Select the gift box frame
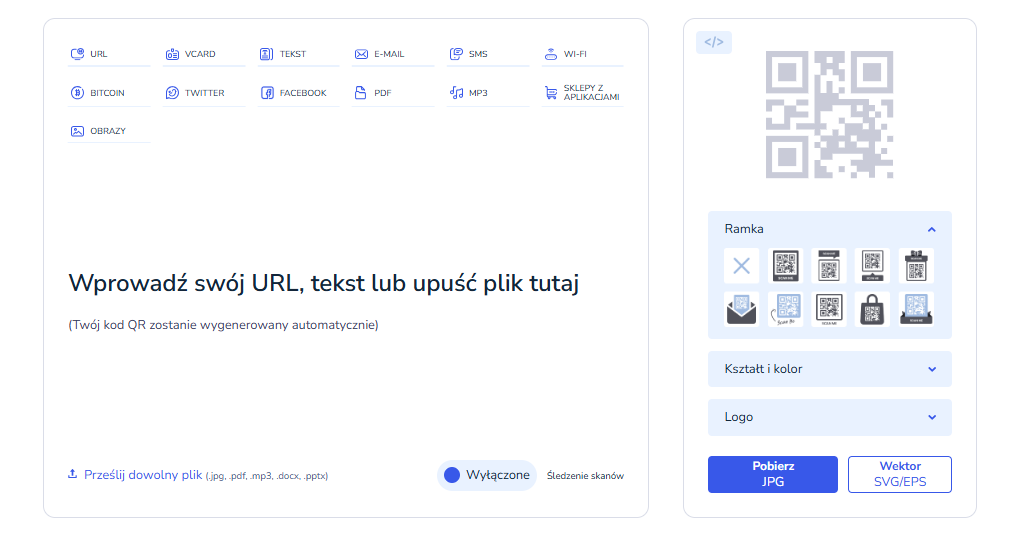Image resolution: width=1009 pixels, height=533 pixels. pyautogui.click(x=916, y=266)
